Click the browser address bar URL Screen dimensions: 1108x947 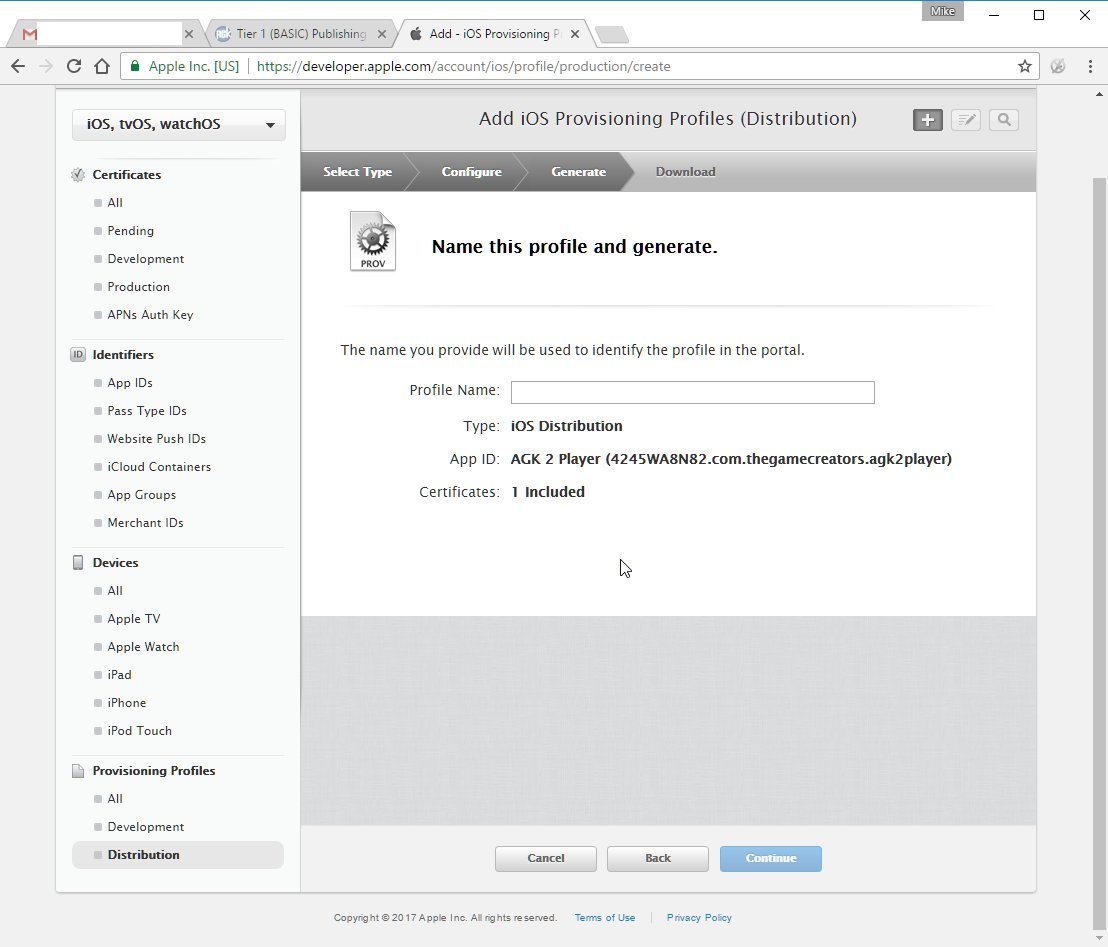tap(464, 66)
